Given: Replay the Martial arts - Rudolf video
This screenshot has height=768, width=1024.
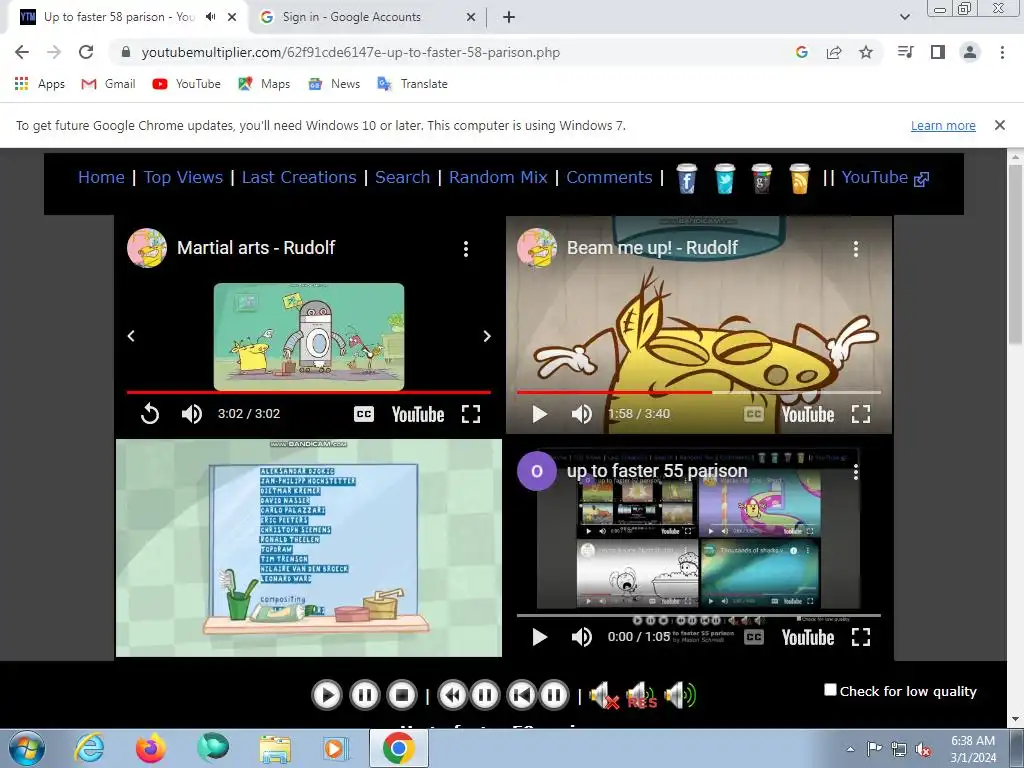Looking at the screenshot, I should click(x=150, y=413).
